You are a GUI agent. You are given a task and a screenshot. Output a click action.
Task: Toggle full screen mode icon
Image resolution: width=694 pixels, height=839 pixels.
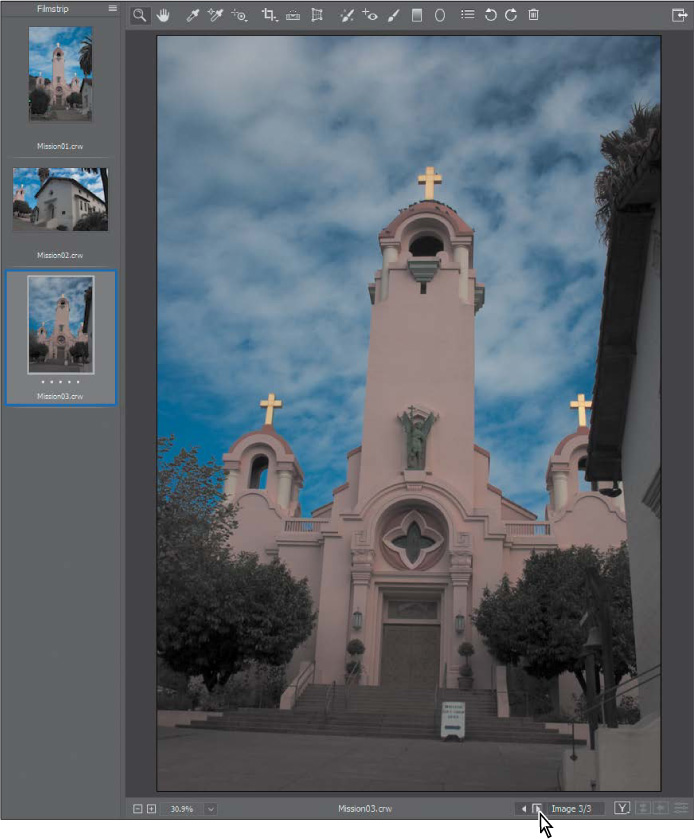click(680, 15)
